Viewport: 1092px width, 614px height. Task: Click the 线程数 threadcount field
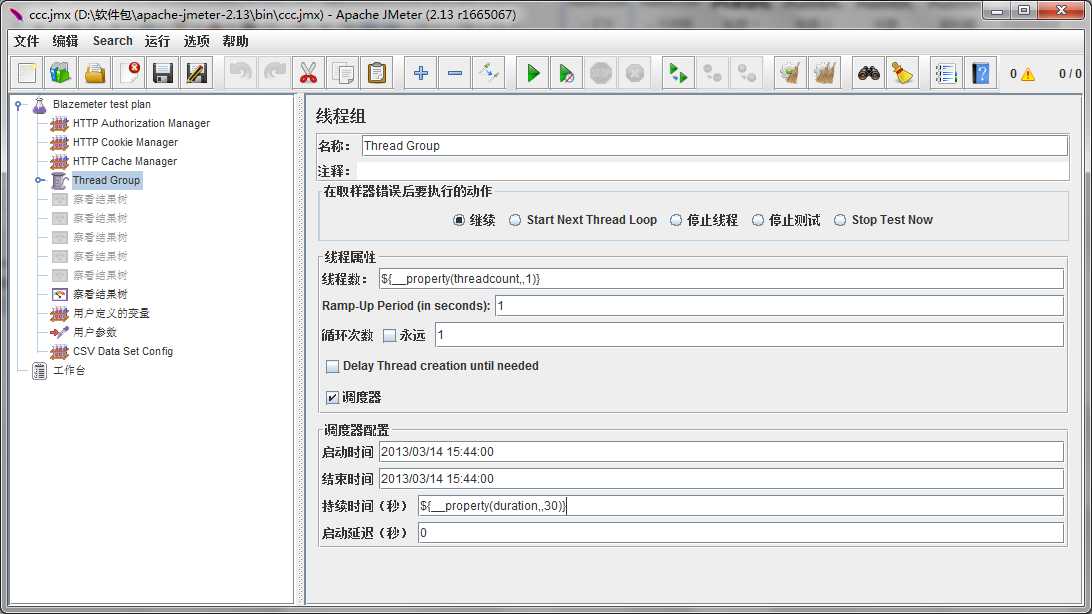721,278
